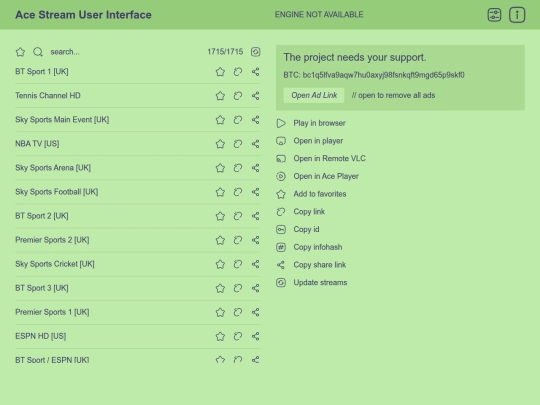Screen dimensions: 540x405
Task: Refresh list icon next to 1715/1715
Action: coord(256,52)
